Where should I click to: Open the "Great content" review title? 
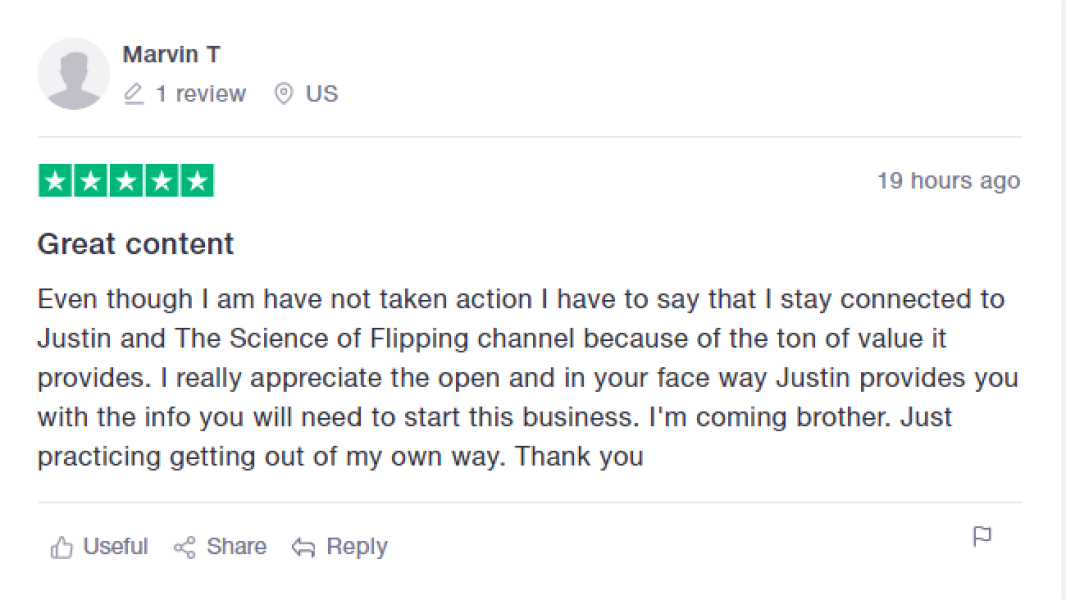[x=135, y=244]
